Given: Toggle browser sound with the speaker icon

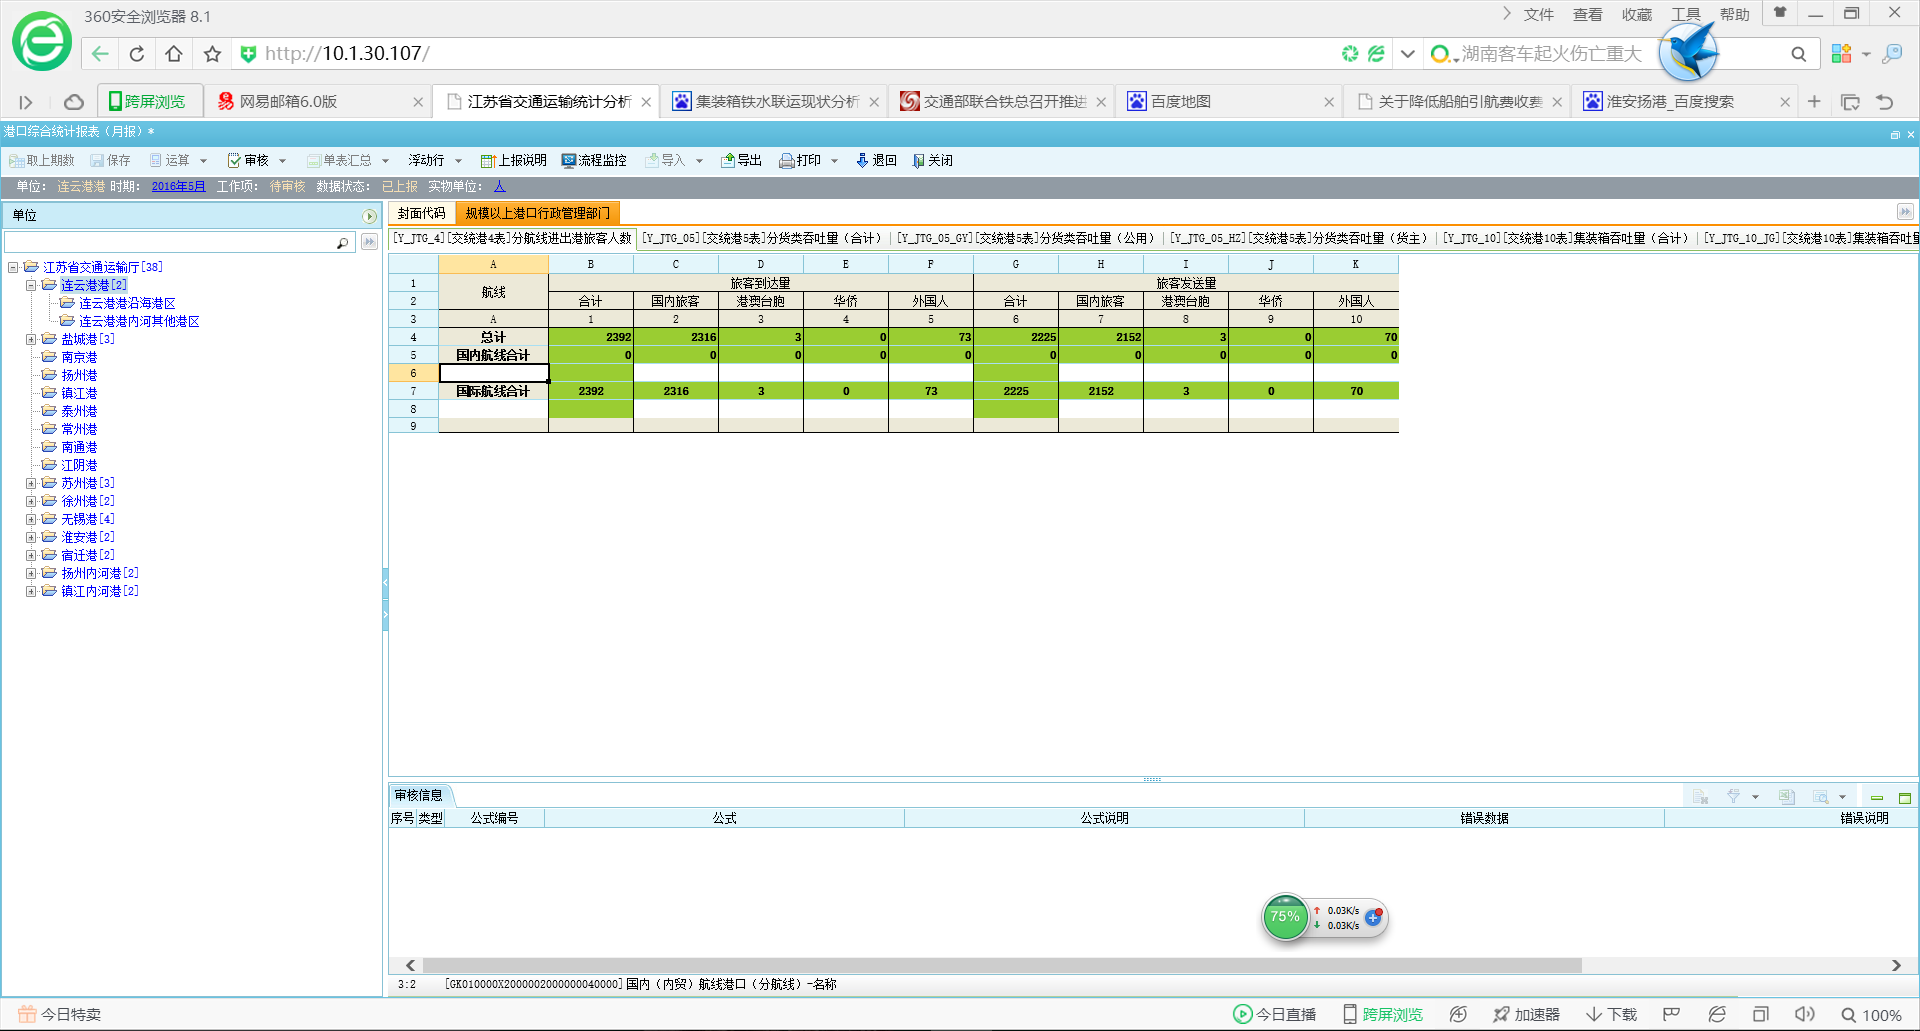Looking at the screenshot, I should tap(1804, 1014).
